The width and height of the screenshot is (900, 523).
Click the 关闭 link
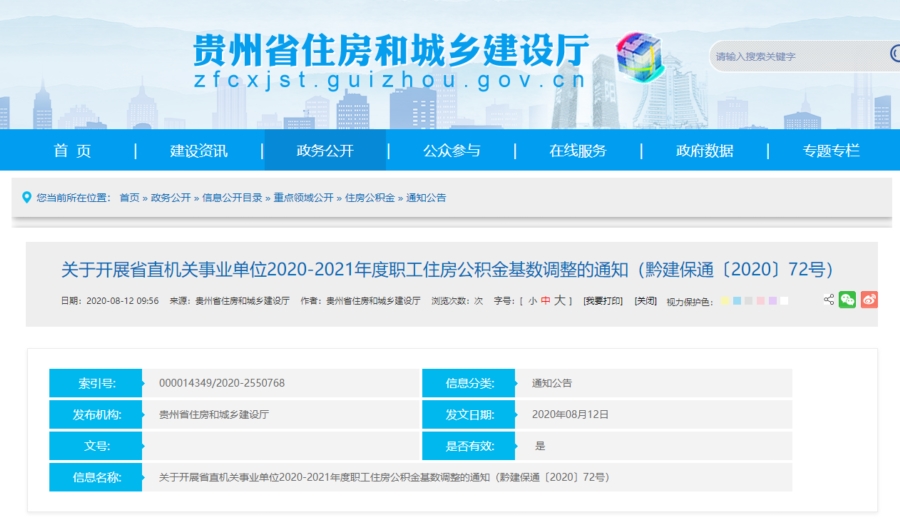(x=645, y=301)
